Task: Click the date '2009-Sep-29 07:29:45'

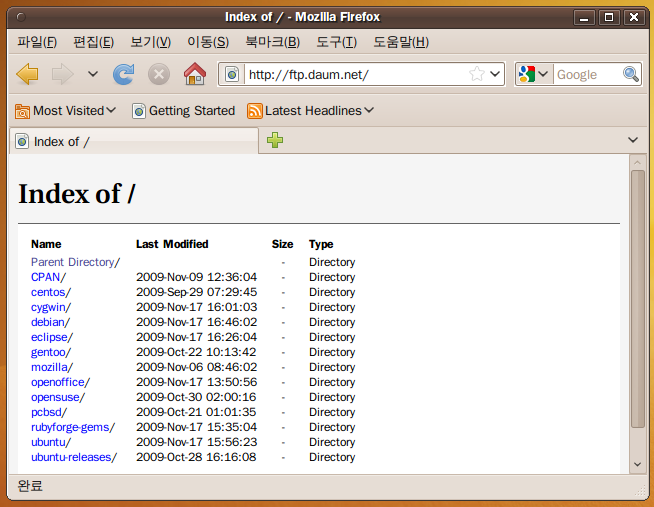Action: click(196, 292)
